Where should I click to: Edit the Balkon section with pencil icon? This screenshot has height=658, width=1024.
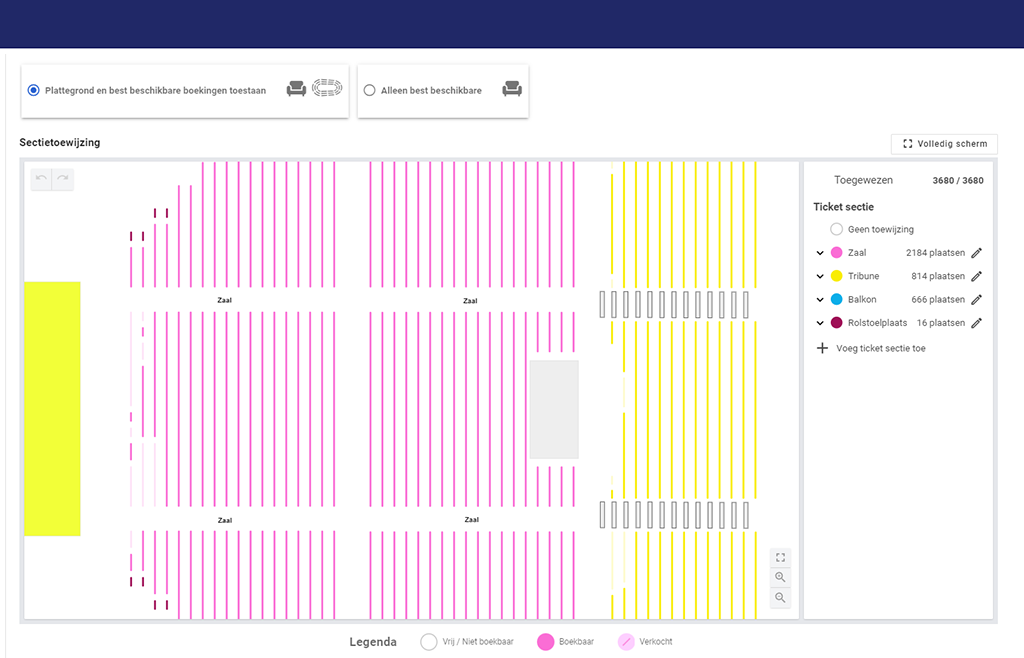click(977, 300)
